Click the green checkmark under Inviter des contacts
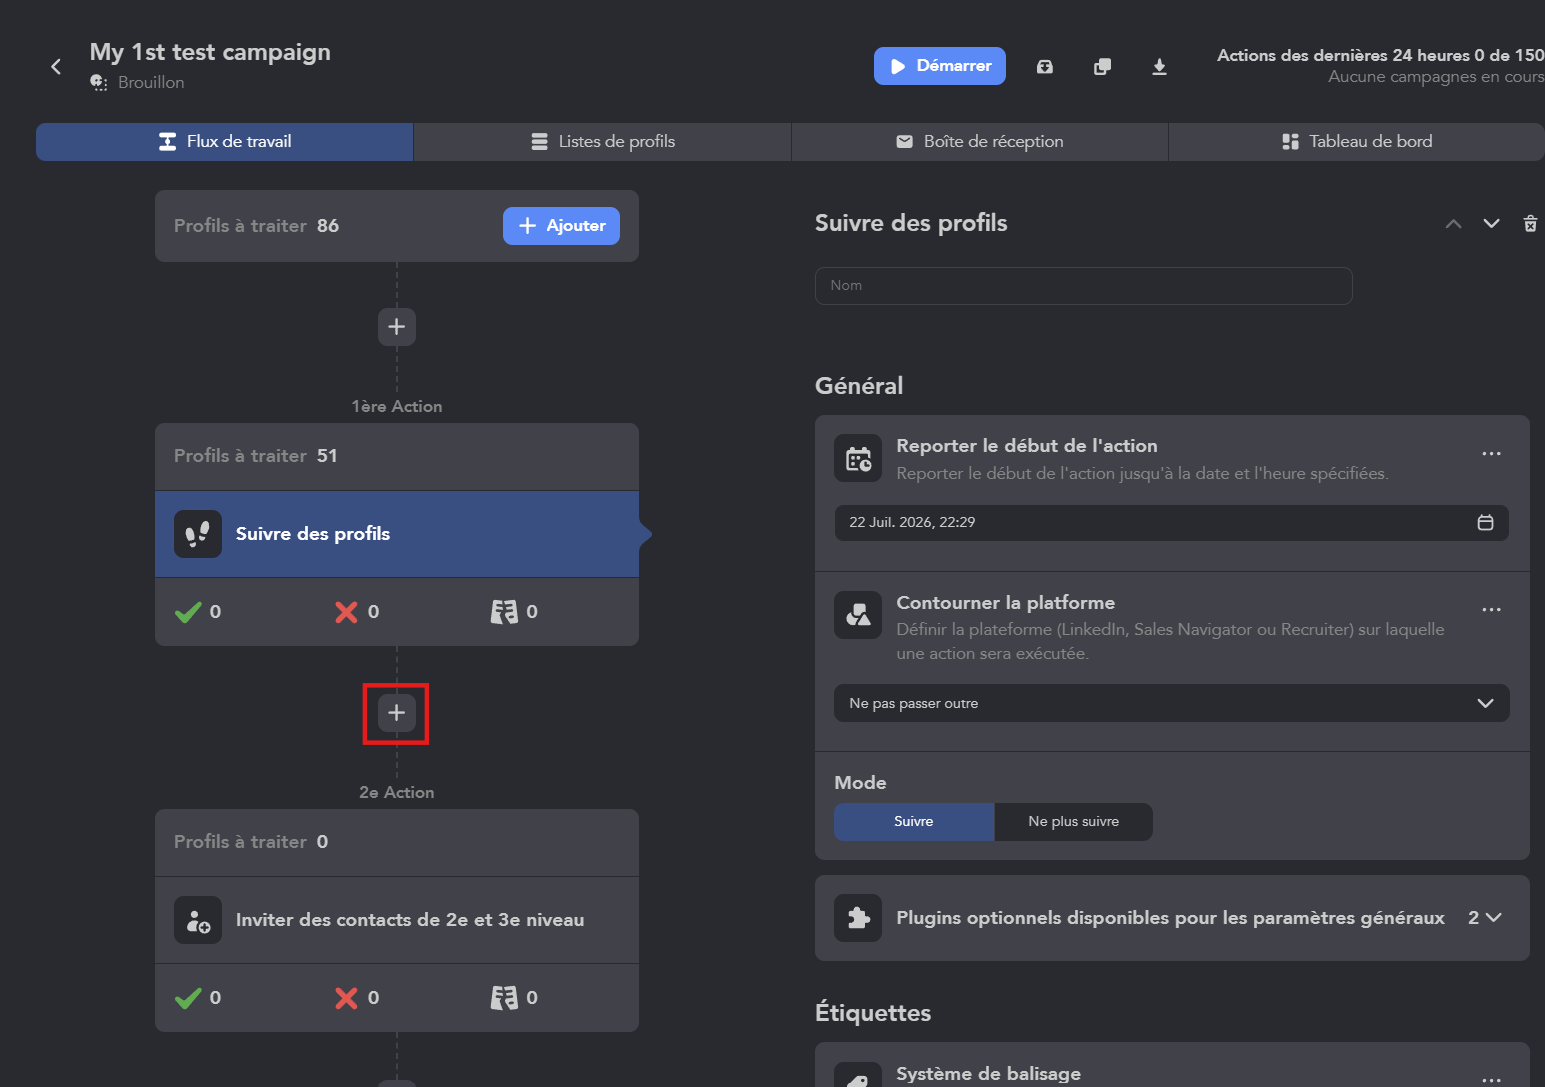This screenshot has height=1087, width=1545. coord(188,998)
